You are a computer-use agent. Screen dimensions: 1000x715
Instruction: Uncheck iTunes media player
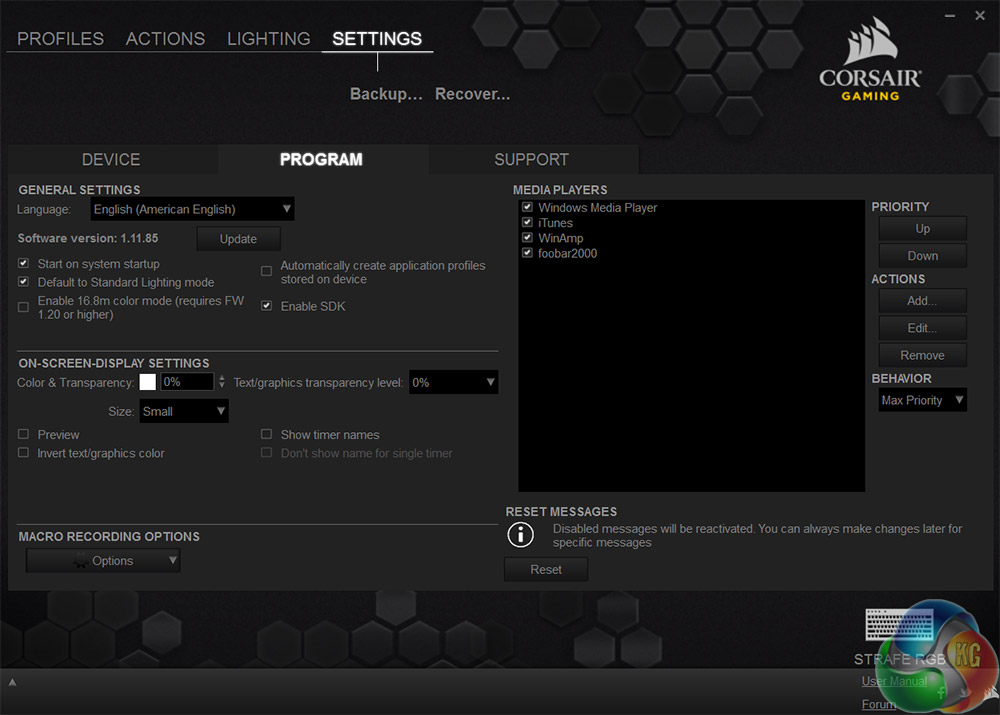coord(527,222)
